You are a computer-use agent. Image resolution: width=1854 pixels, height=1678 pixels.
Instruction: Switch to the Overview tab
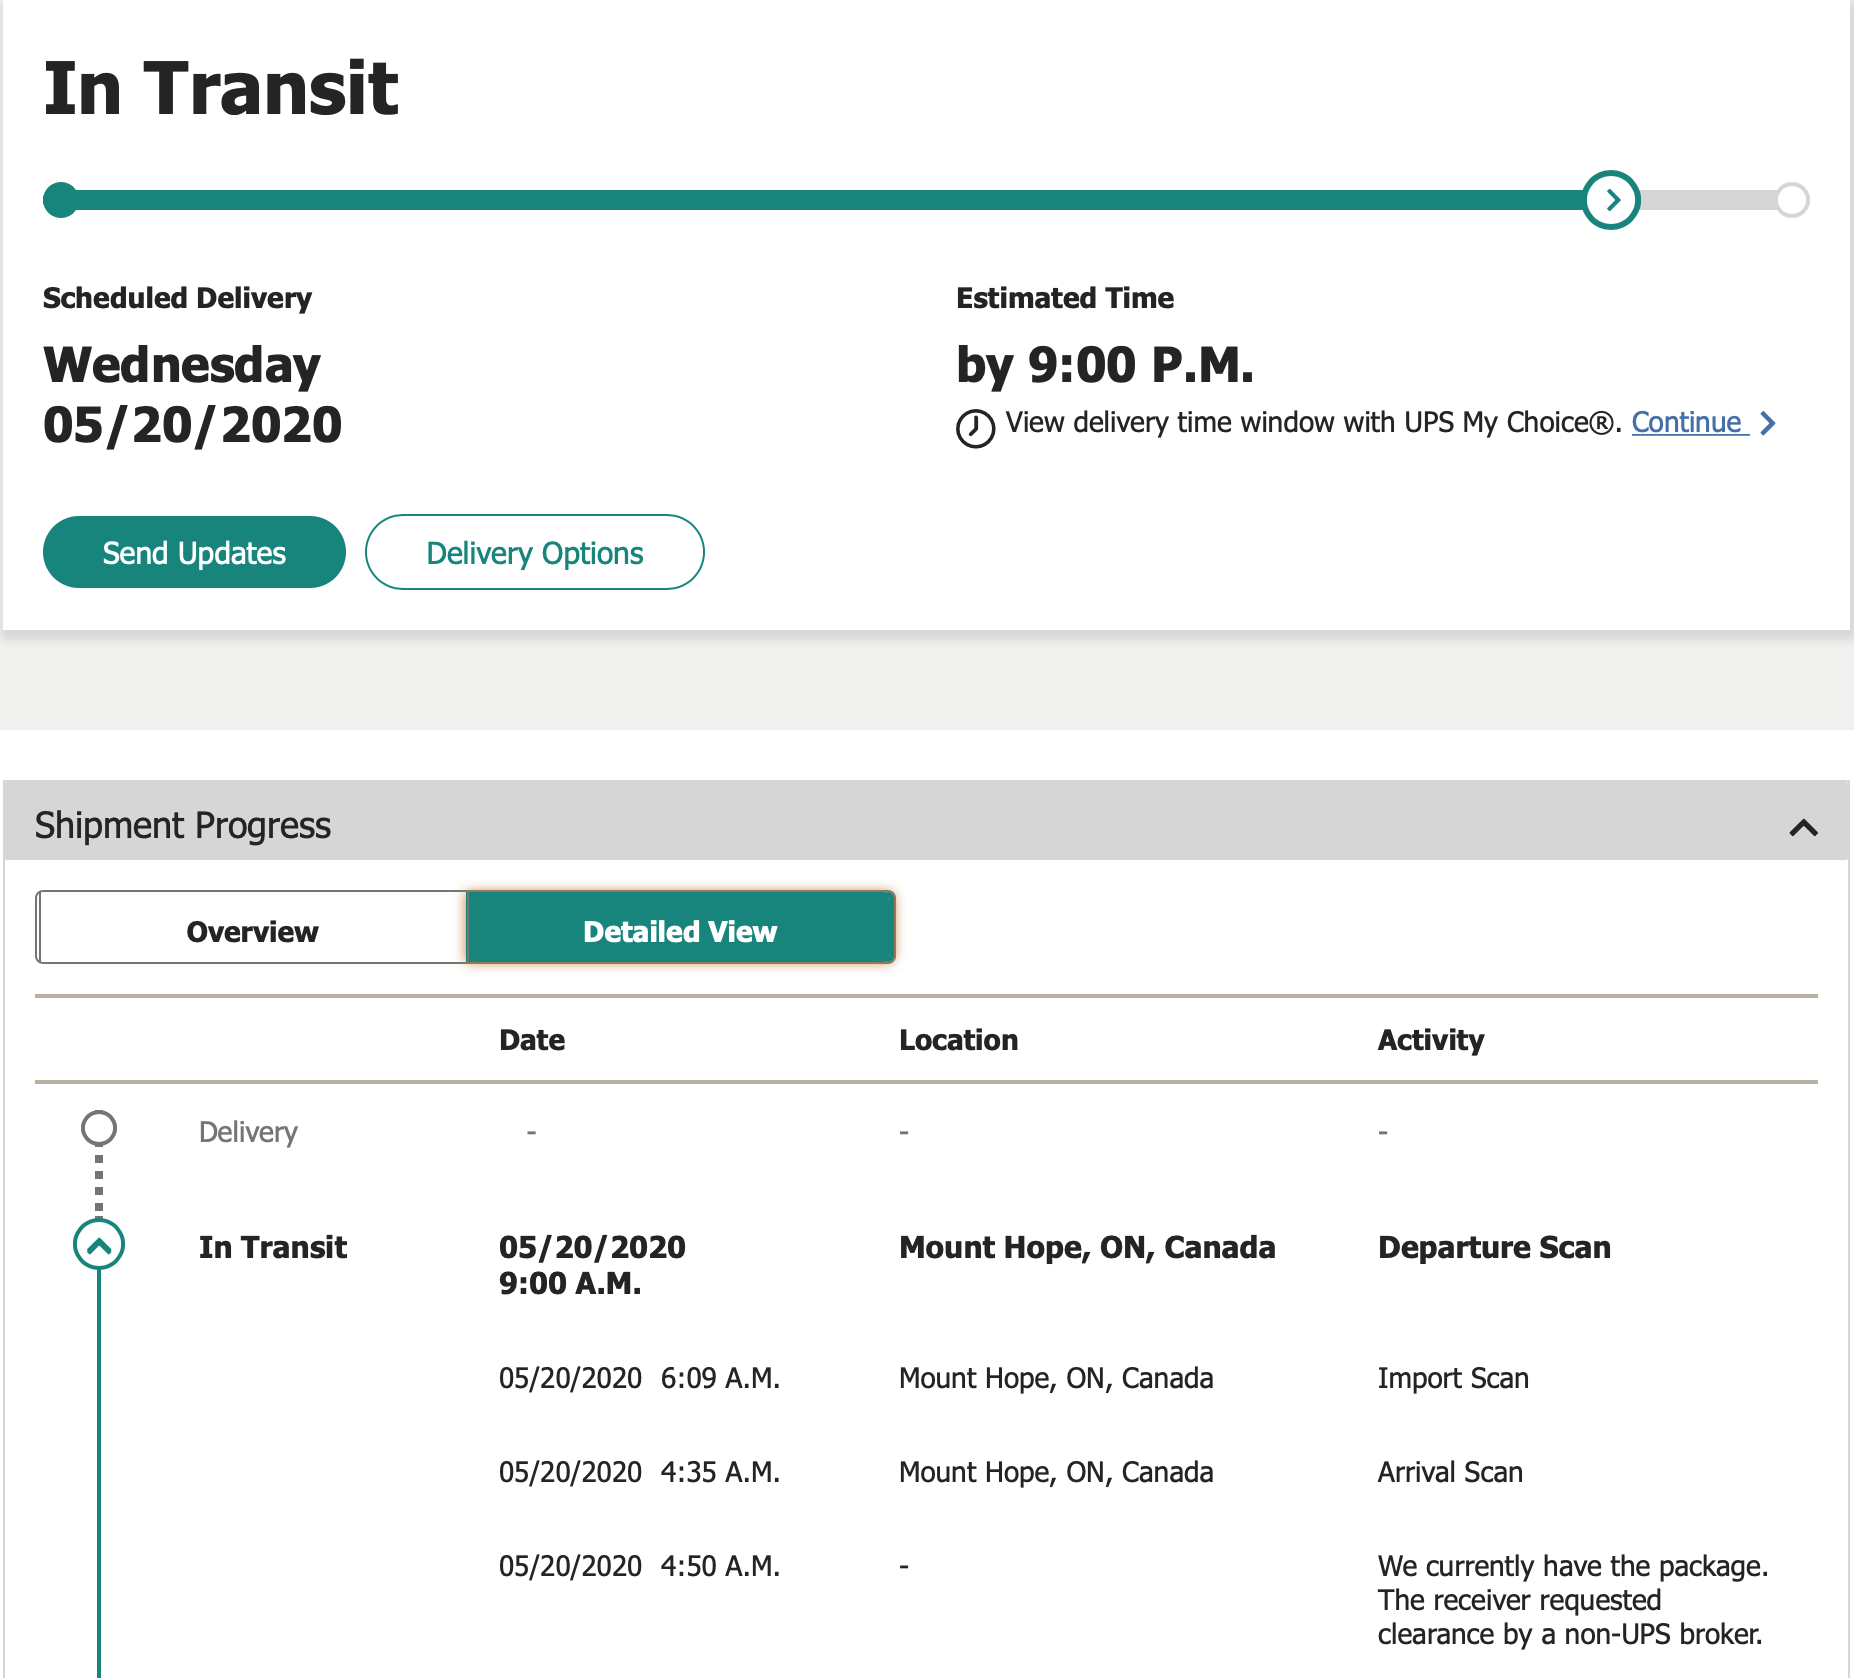click(x=252, y=931)
